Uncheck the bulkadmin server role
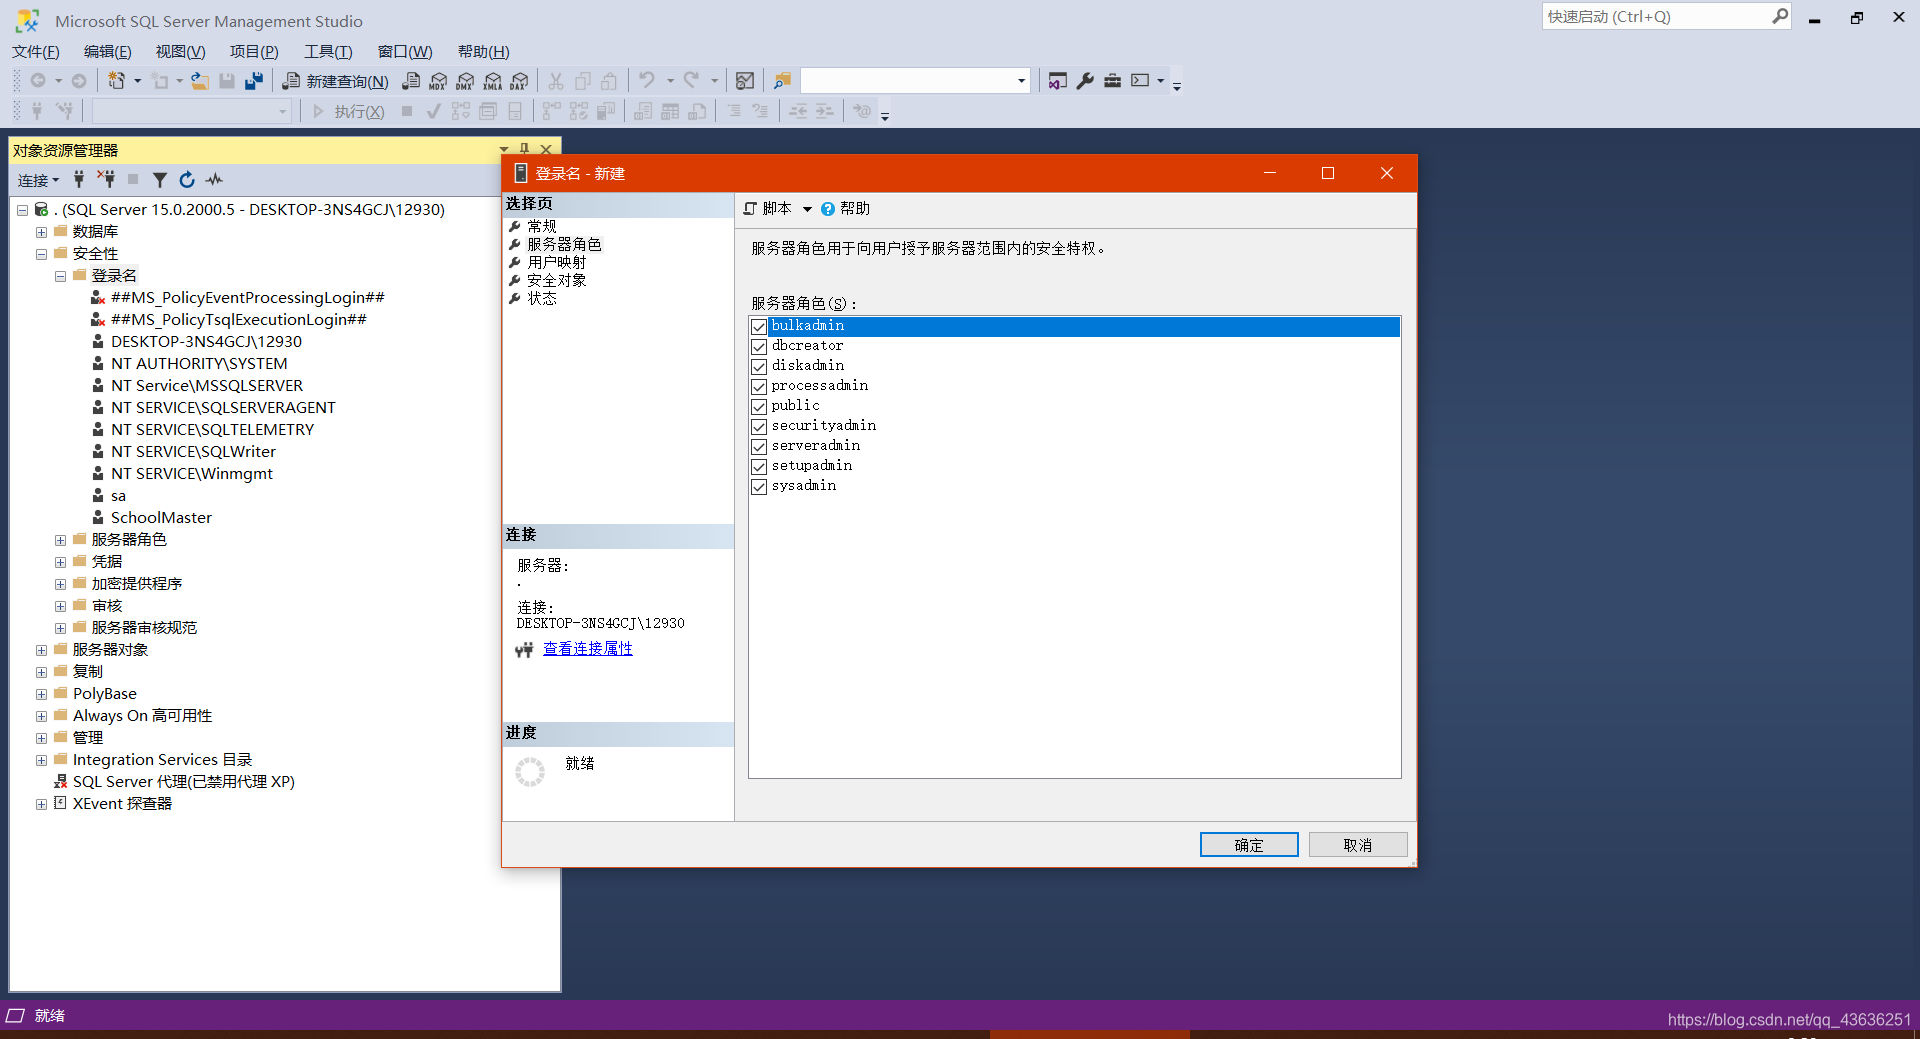This screenshot has height=1039, width=1920. tap(759, 327)
